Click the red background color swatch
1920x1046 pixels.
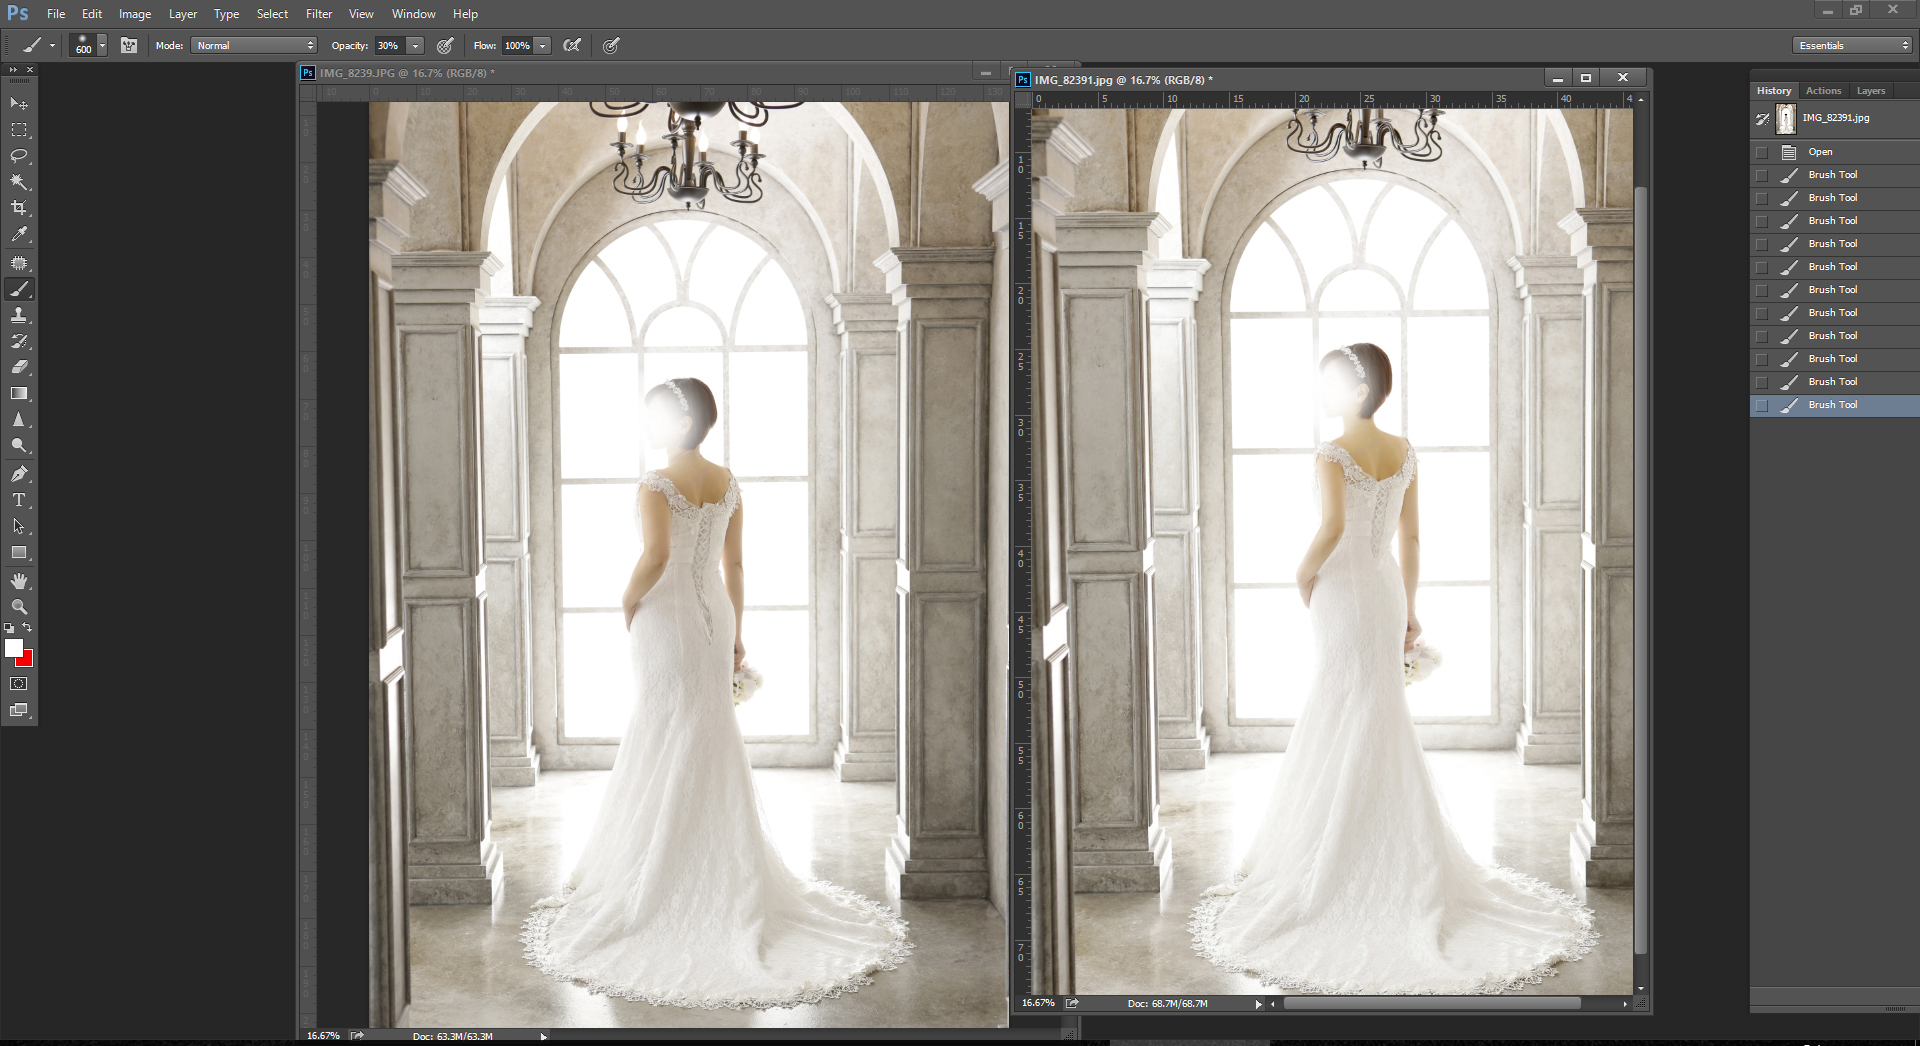point(27,661)
